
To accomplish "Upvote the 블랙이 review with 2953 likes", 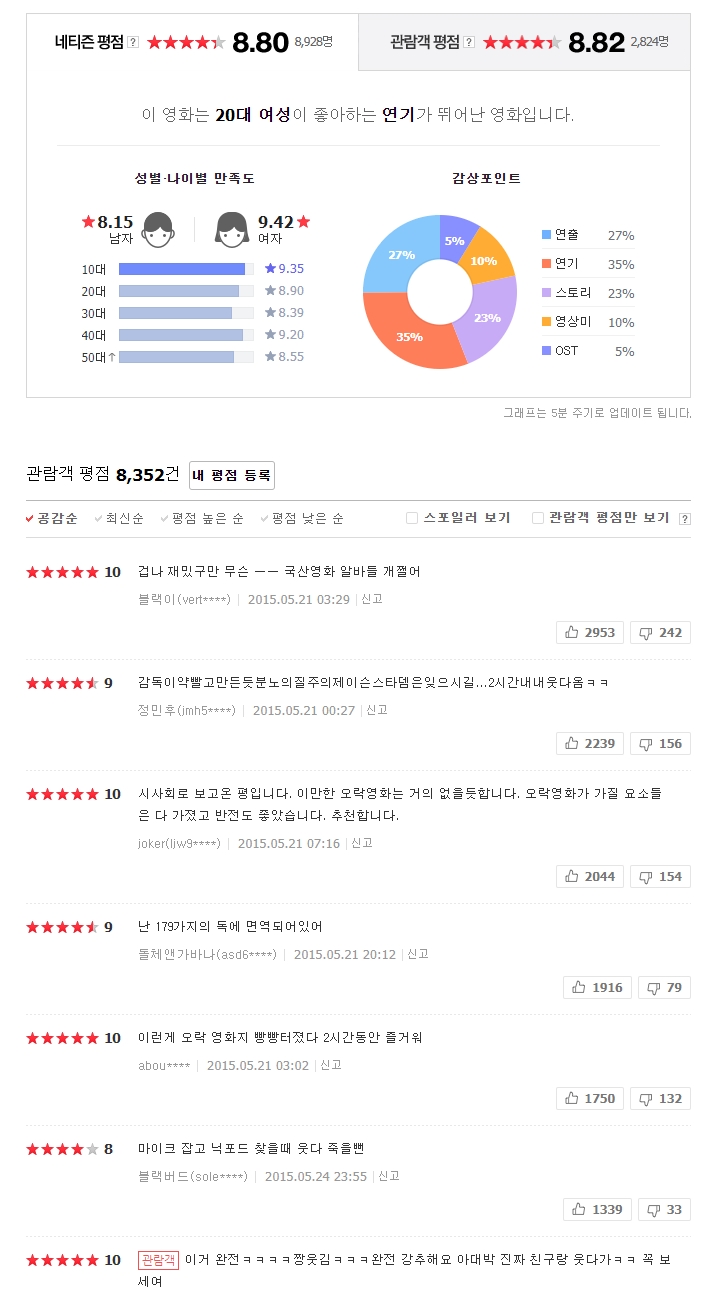I will 590,632.
